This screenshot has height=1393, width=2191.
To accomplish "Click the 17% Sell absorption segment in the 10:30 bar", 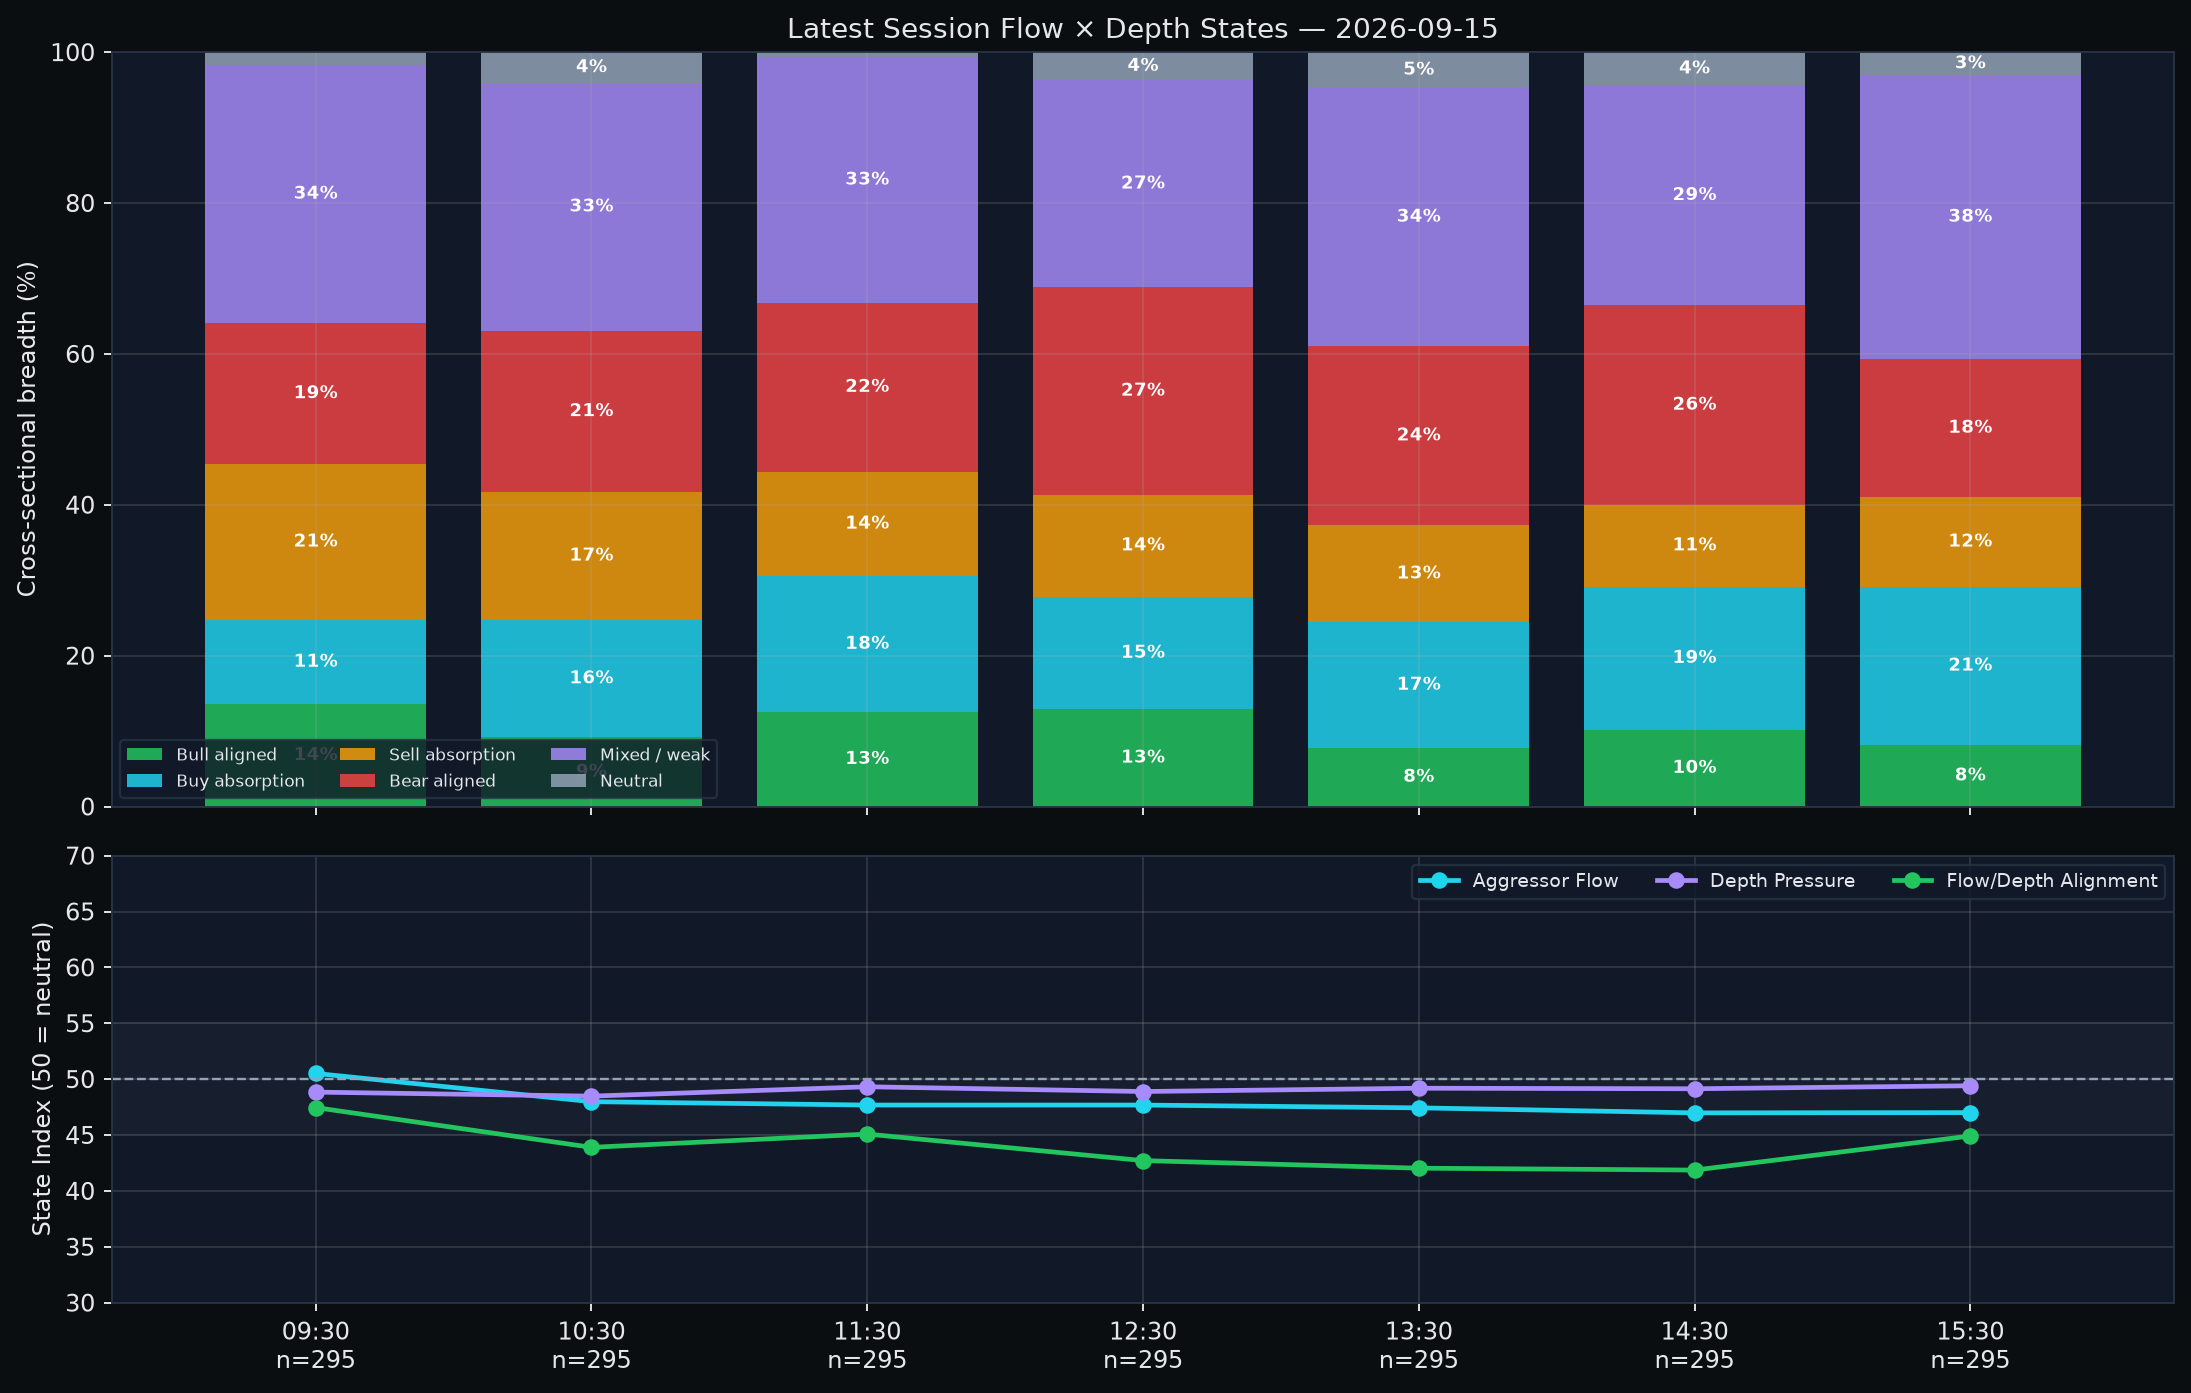I will pos(591,555).
